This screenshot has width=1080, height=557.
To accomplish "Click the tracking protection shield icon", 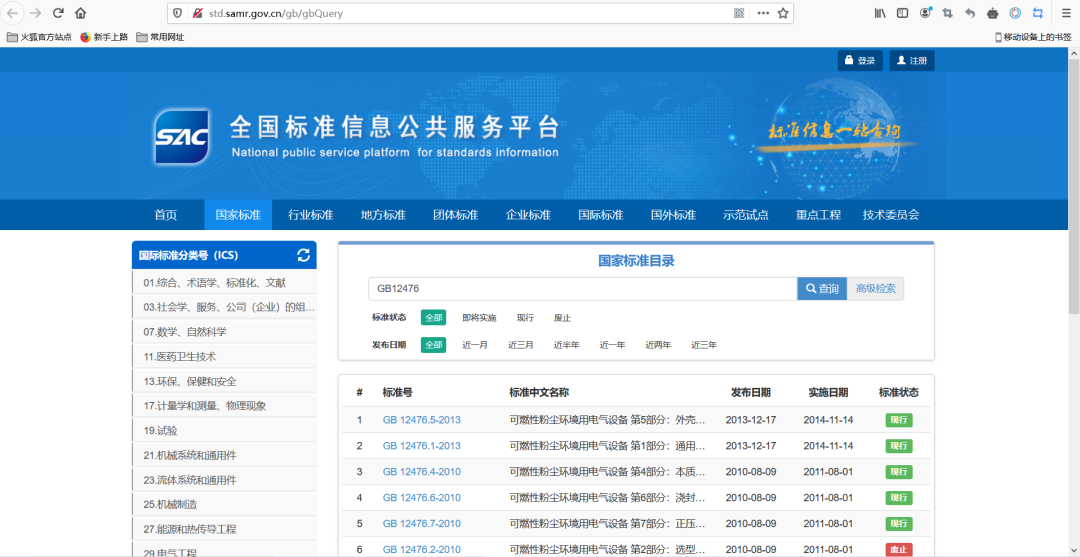I will [178, 13].
